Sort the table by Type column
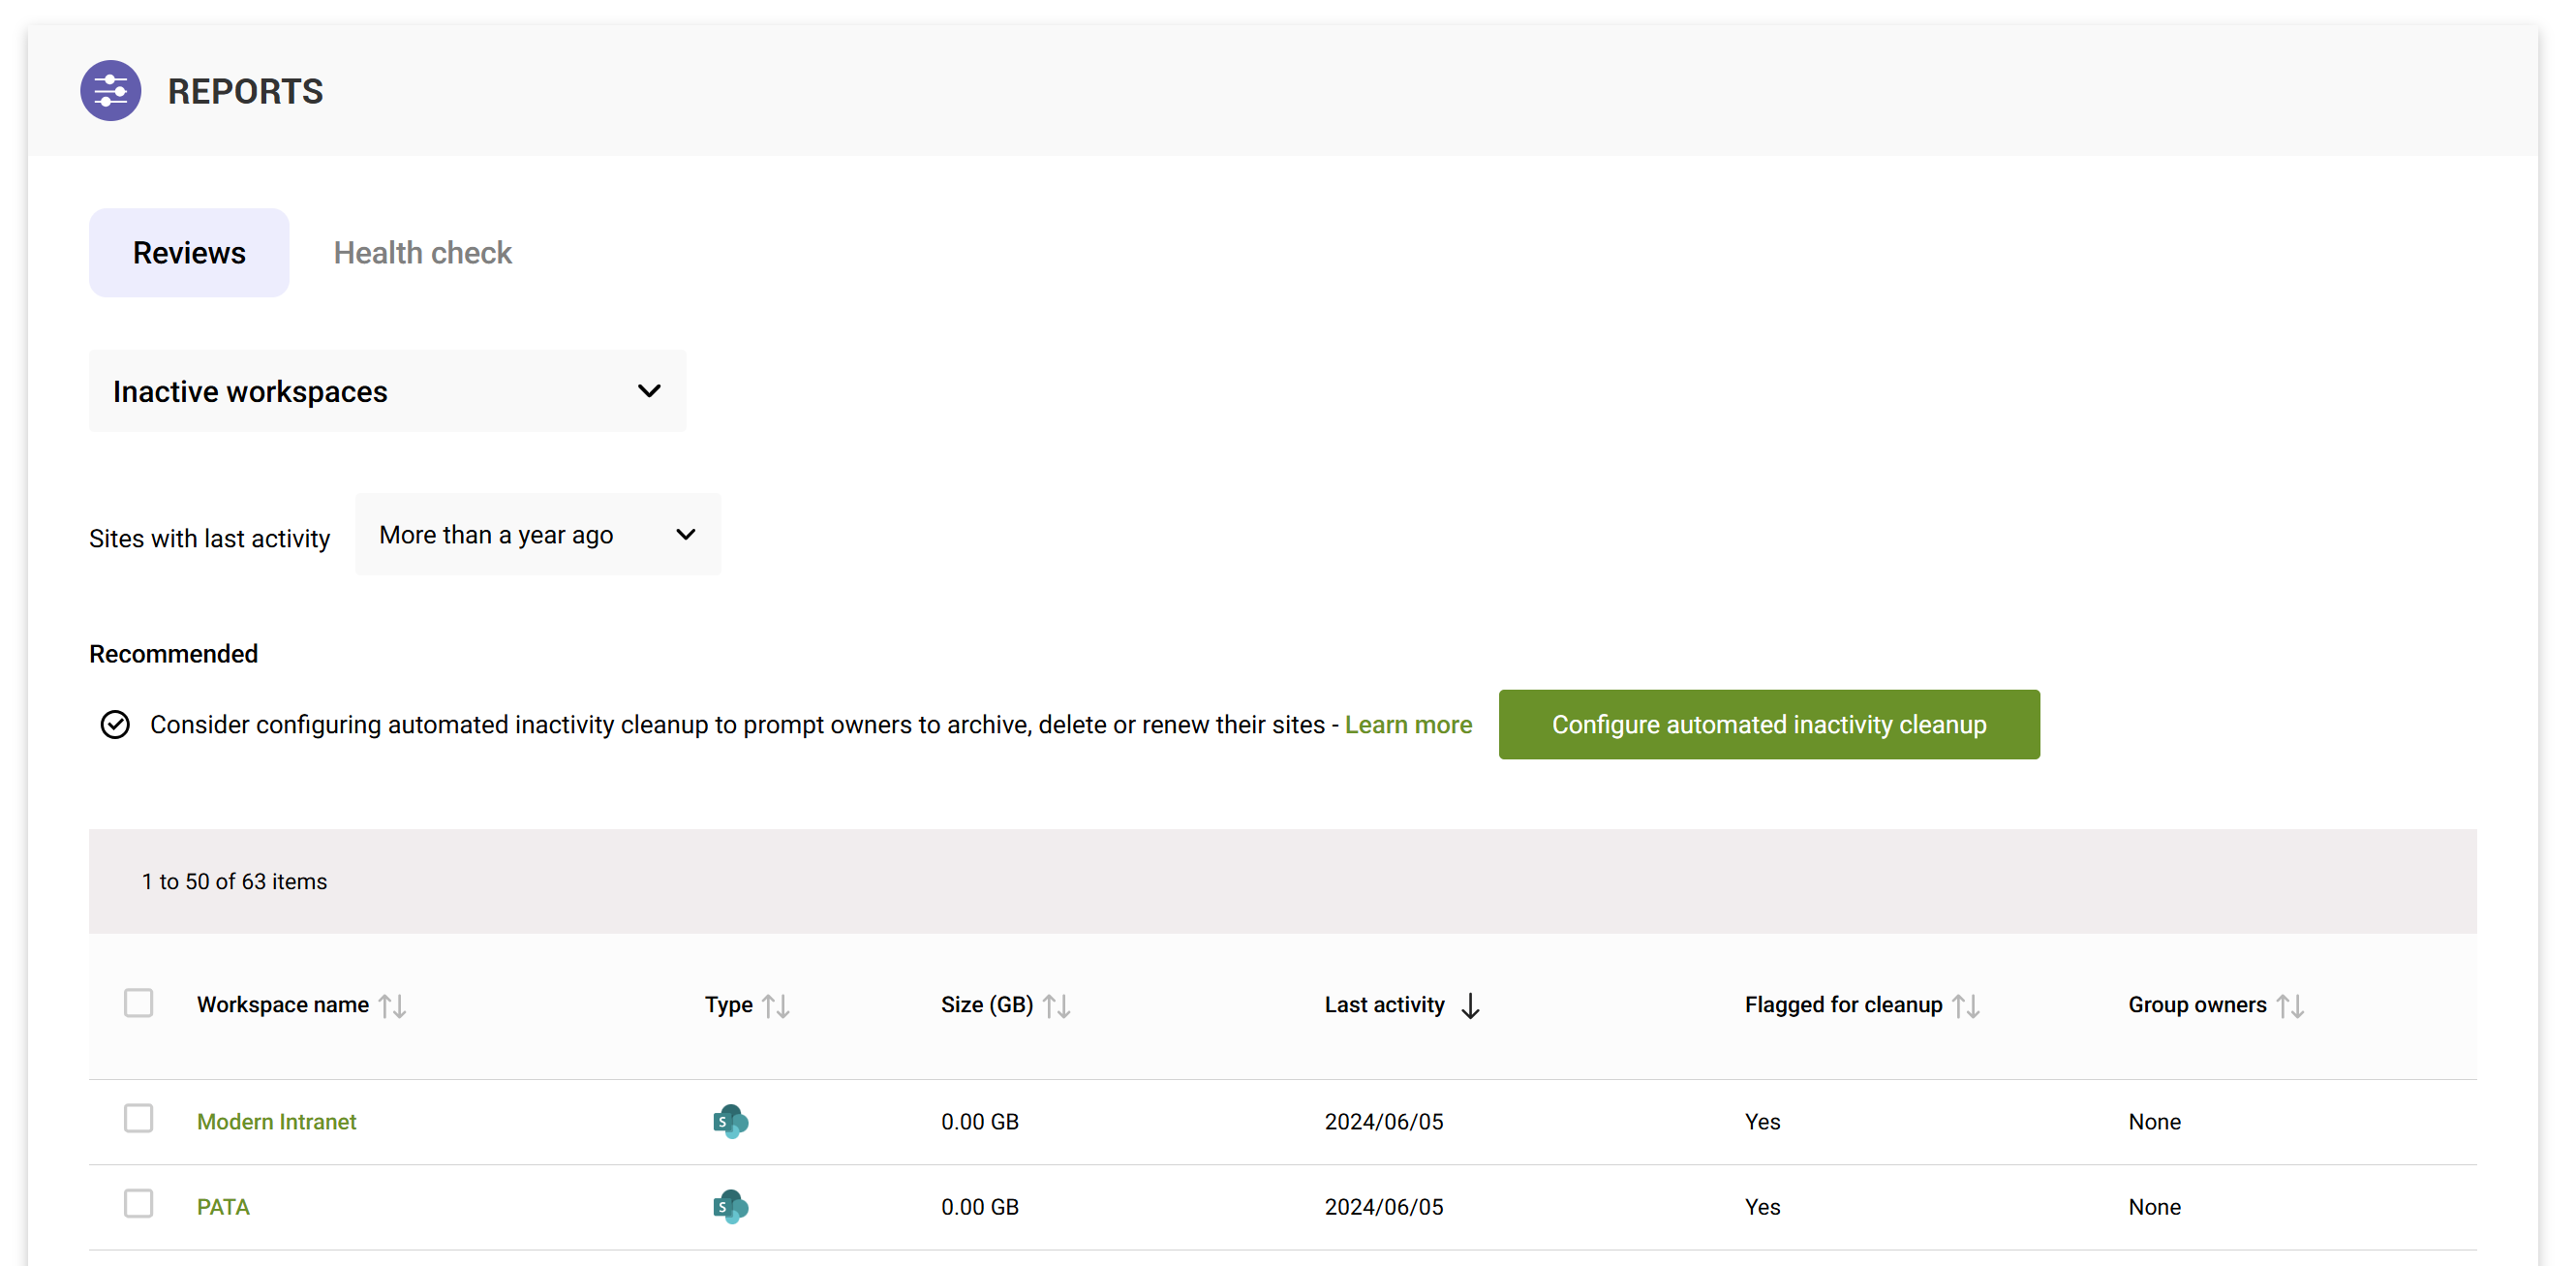Screen dimensions: 2576x1266 pyautogui.click(x=777, y=1005)
